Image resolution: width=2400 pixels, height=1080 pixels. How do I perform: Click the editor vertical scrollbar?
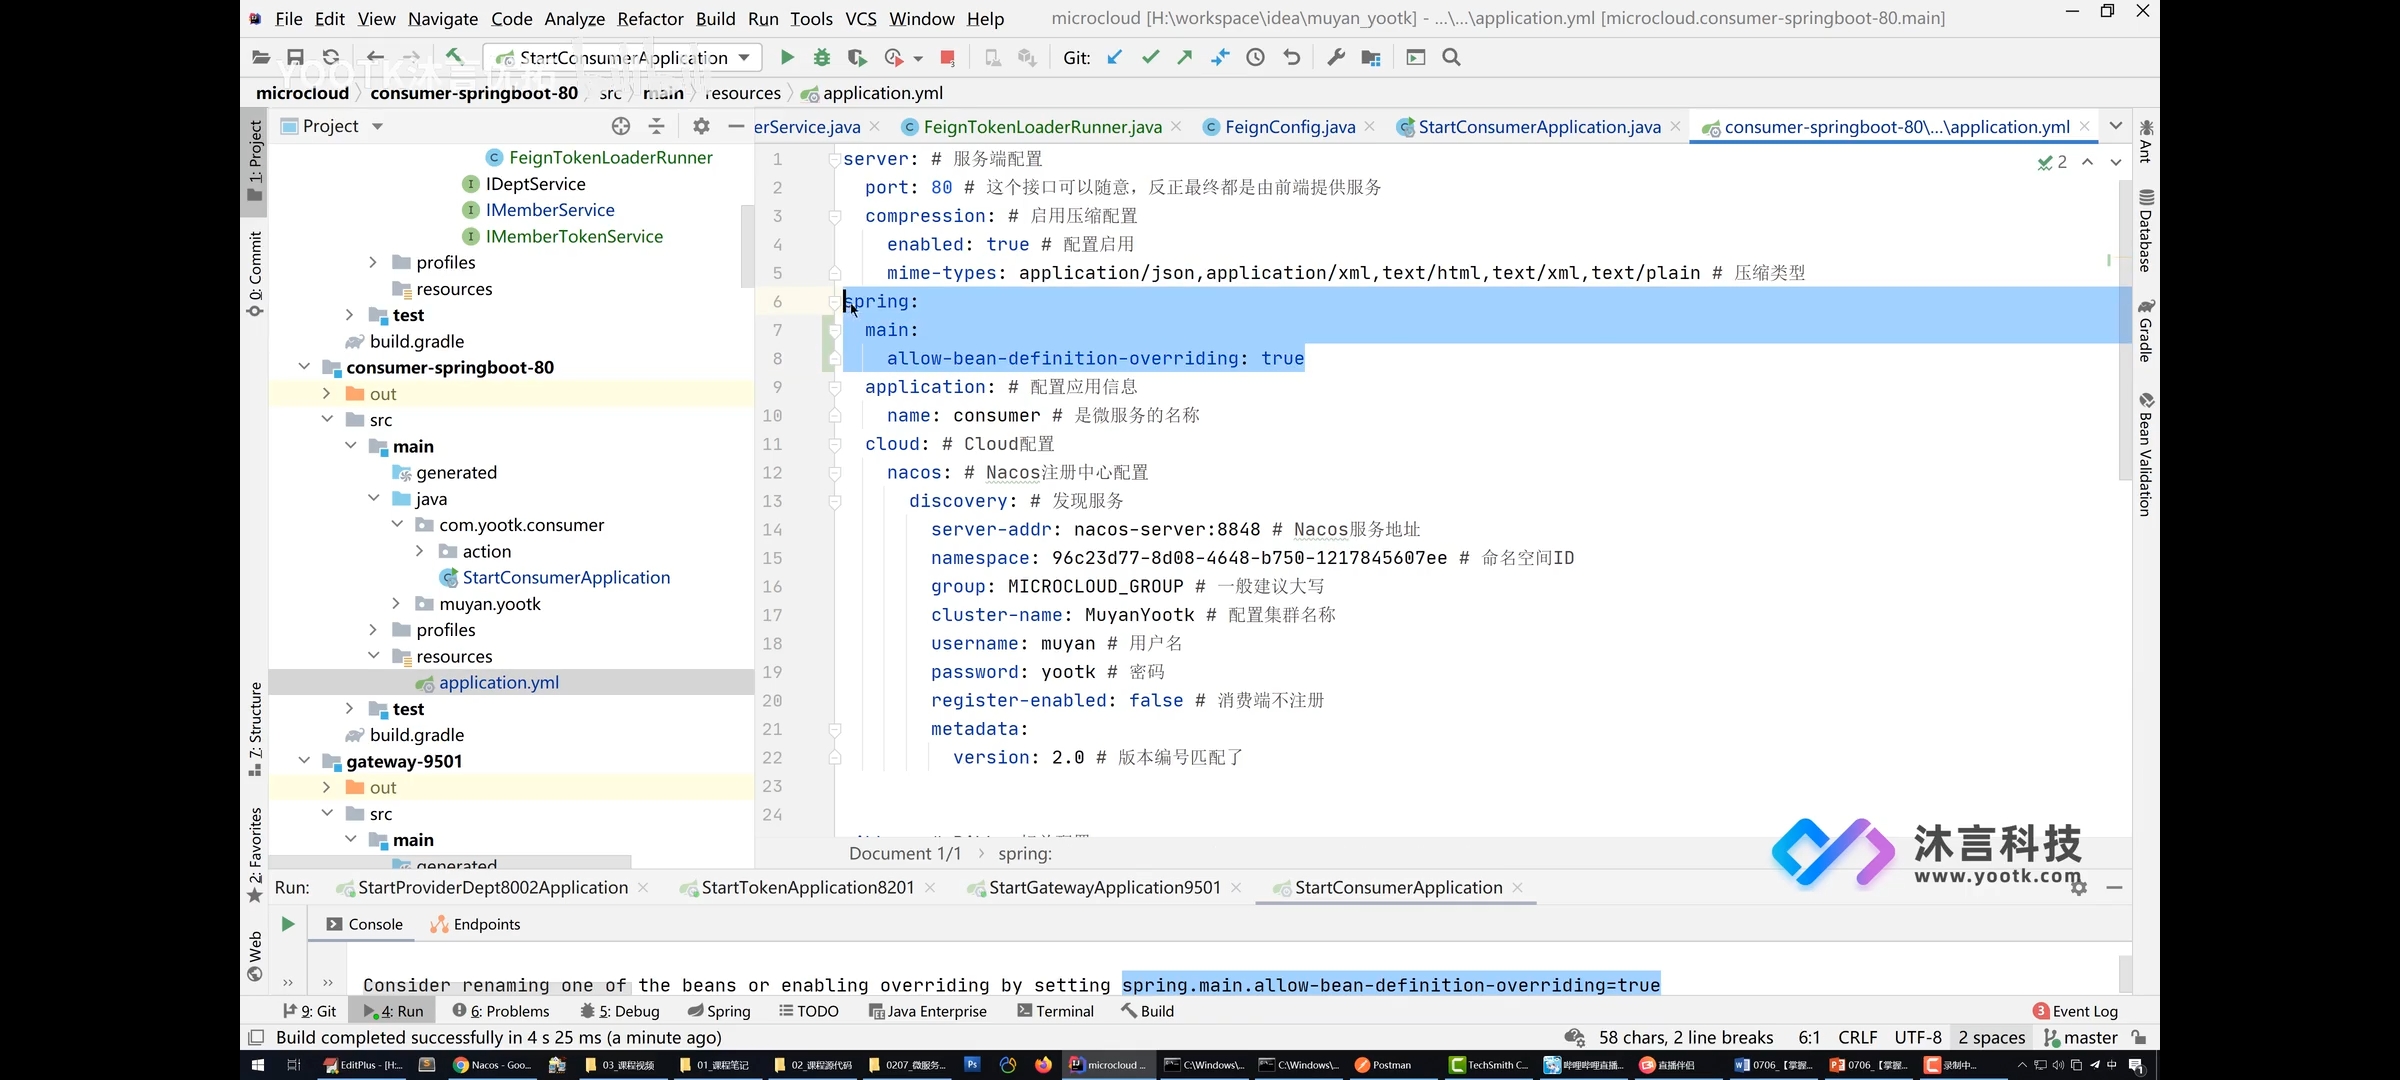(2125, 330)
